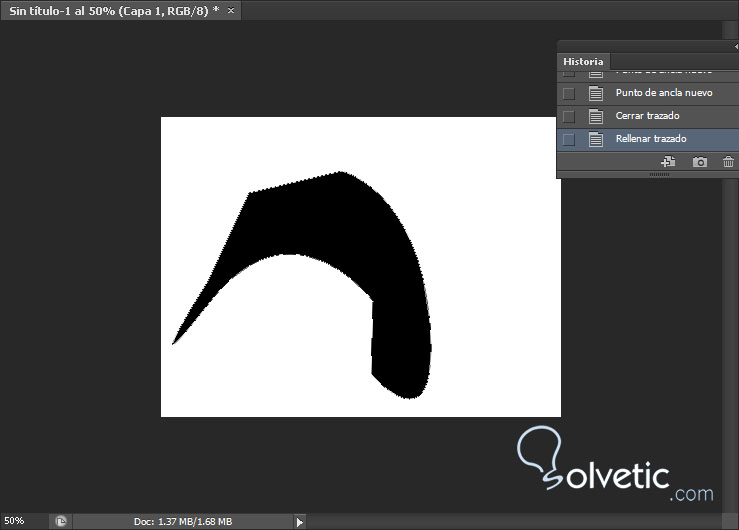This screenshot has width=739, height=530.
Task: Toggle history brush source for Rellenar trazado
Action: click(x=569, y=139)
